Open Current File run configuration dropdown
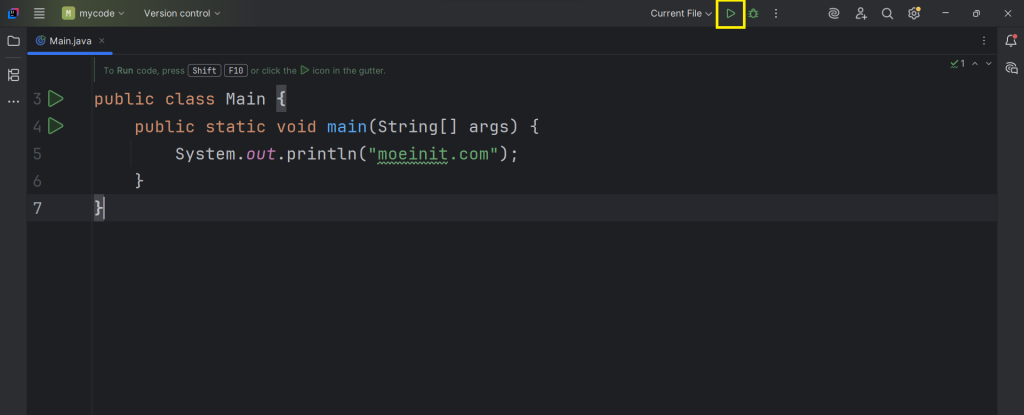Viewport: 1024px width, 415px height. pos(680,13)
